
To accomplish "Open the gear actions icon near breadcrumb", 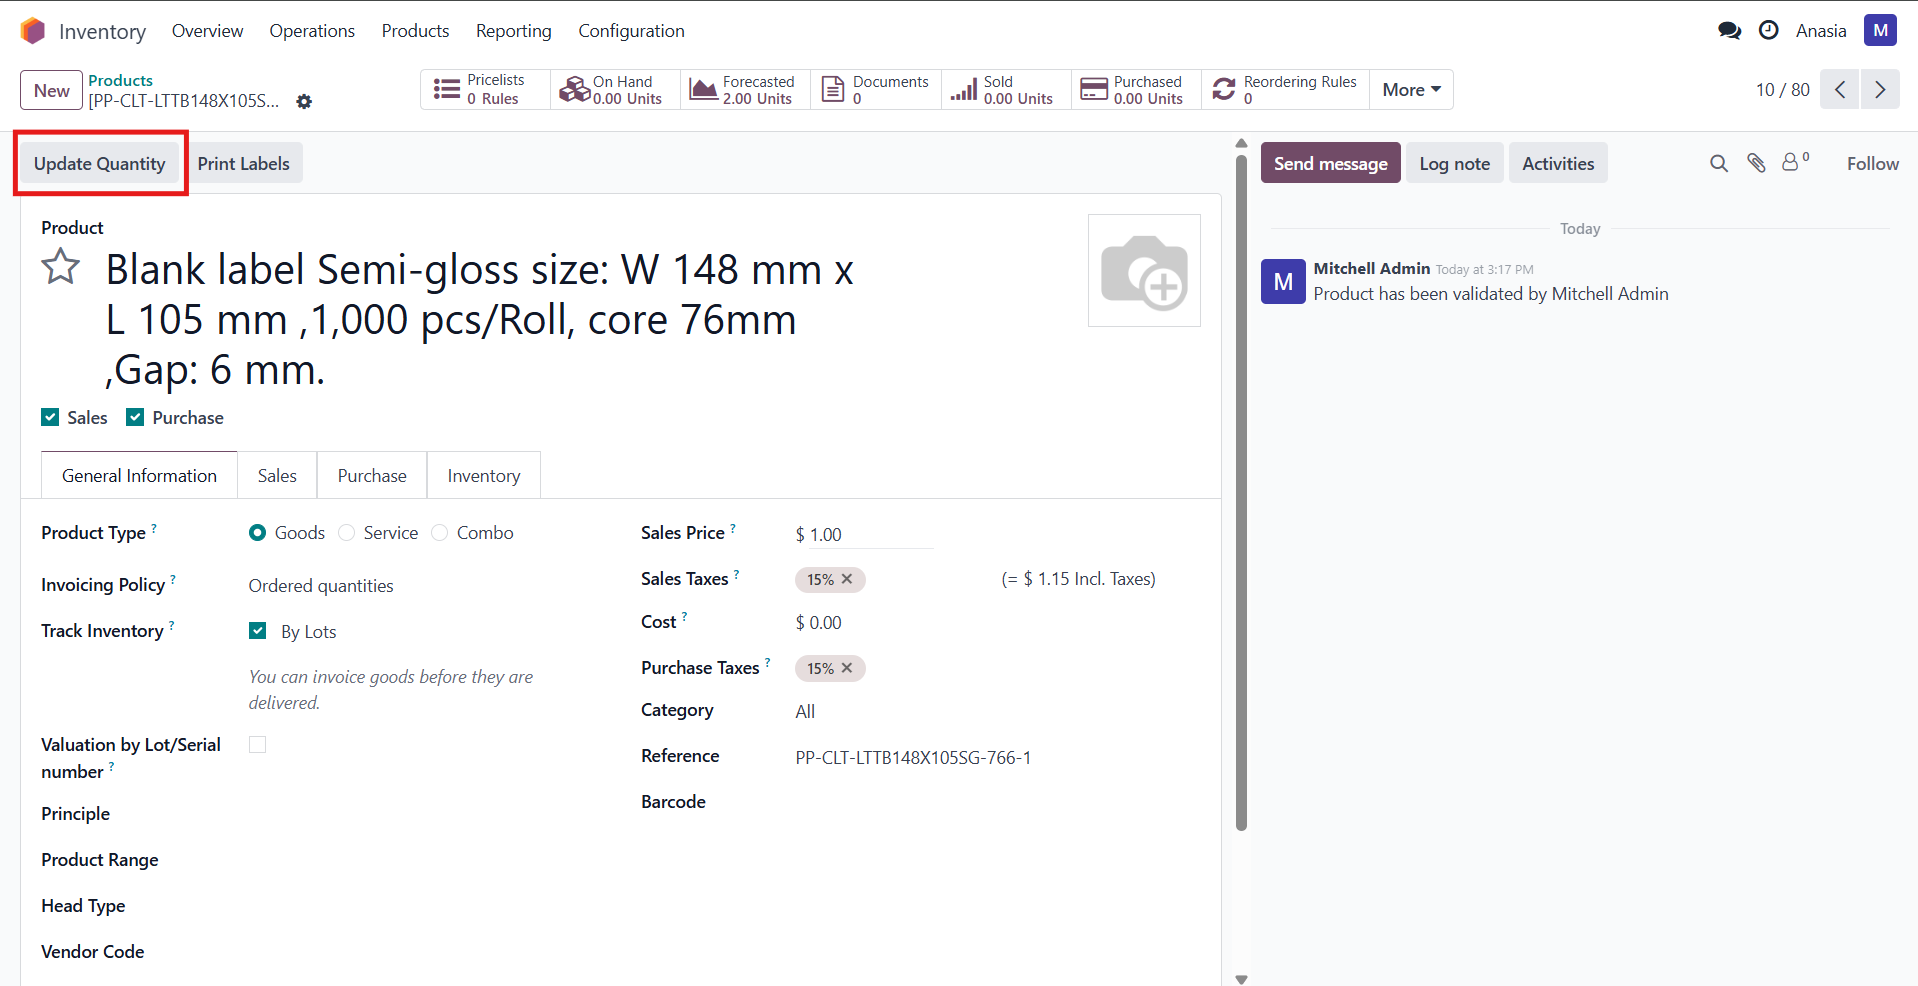I will pos(304,101).
